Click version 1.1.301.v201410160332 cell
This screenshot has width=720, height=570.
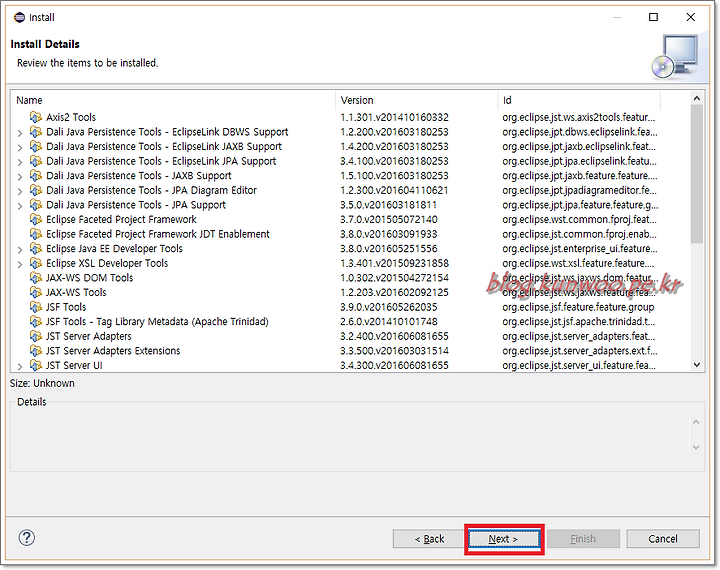[x=394, y=117]
